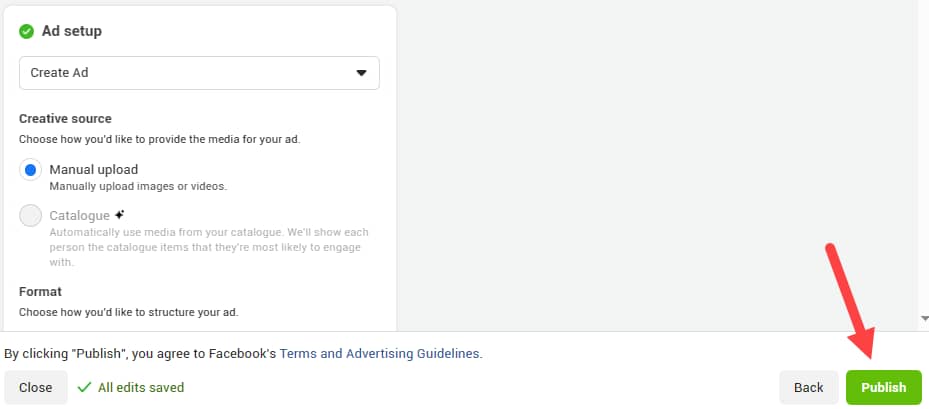
Task: Open Terms and Advertising Guidelines link
Action: [379, 354]
